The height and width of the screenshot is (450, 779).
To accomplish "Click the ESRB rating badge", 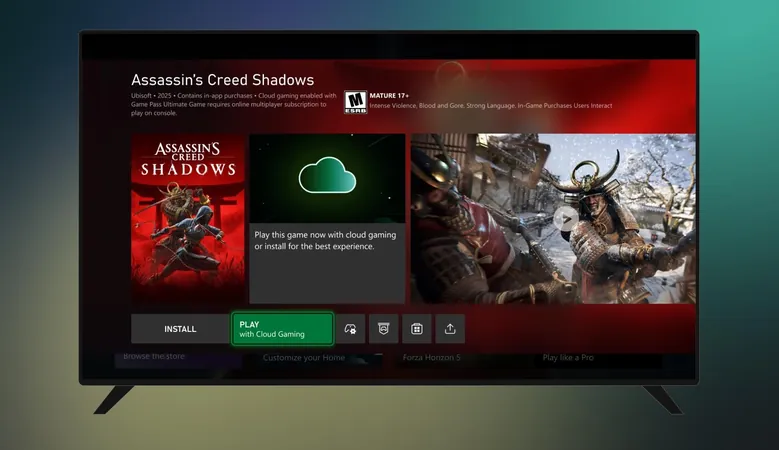I will pyautogui.click(x=355, y=102).
